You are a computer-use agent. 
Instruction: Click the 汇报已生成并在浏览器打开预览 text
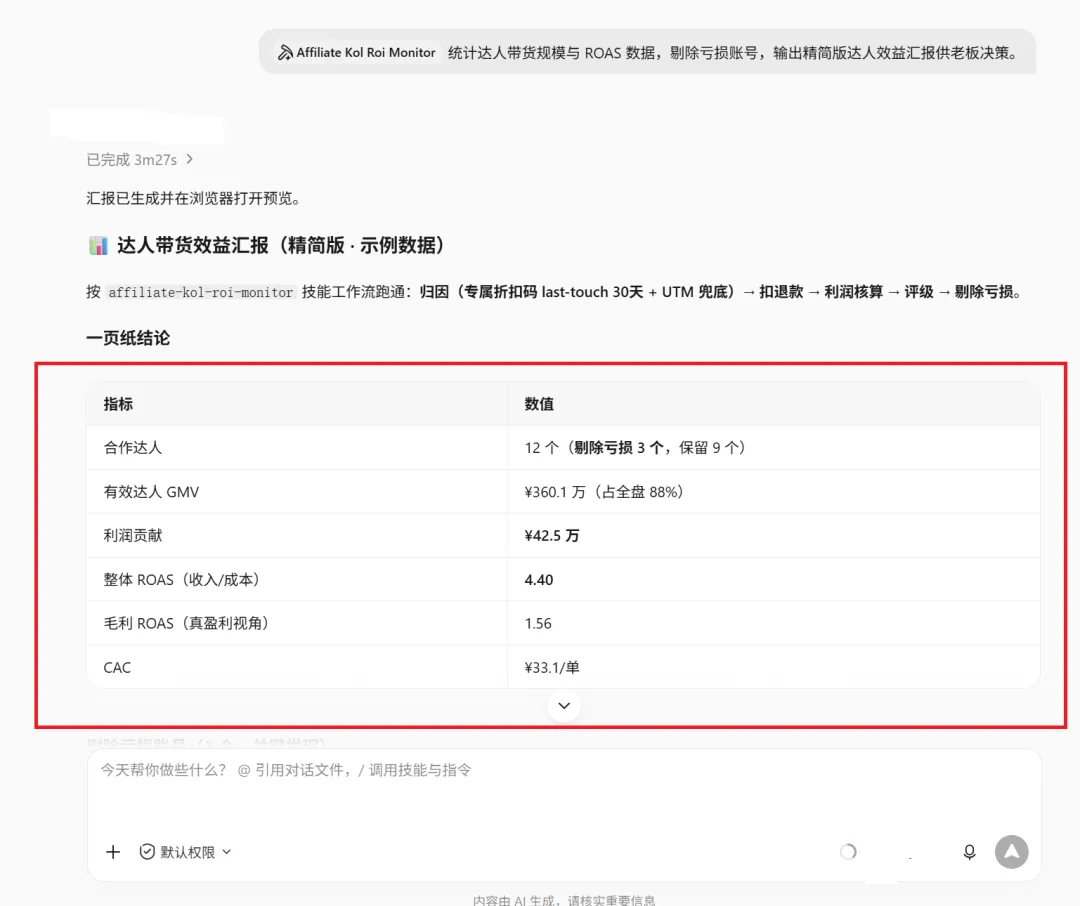tap(194, 198)
